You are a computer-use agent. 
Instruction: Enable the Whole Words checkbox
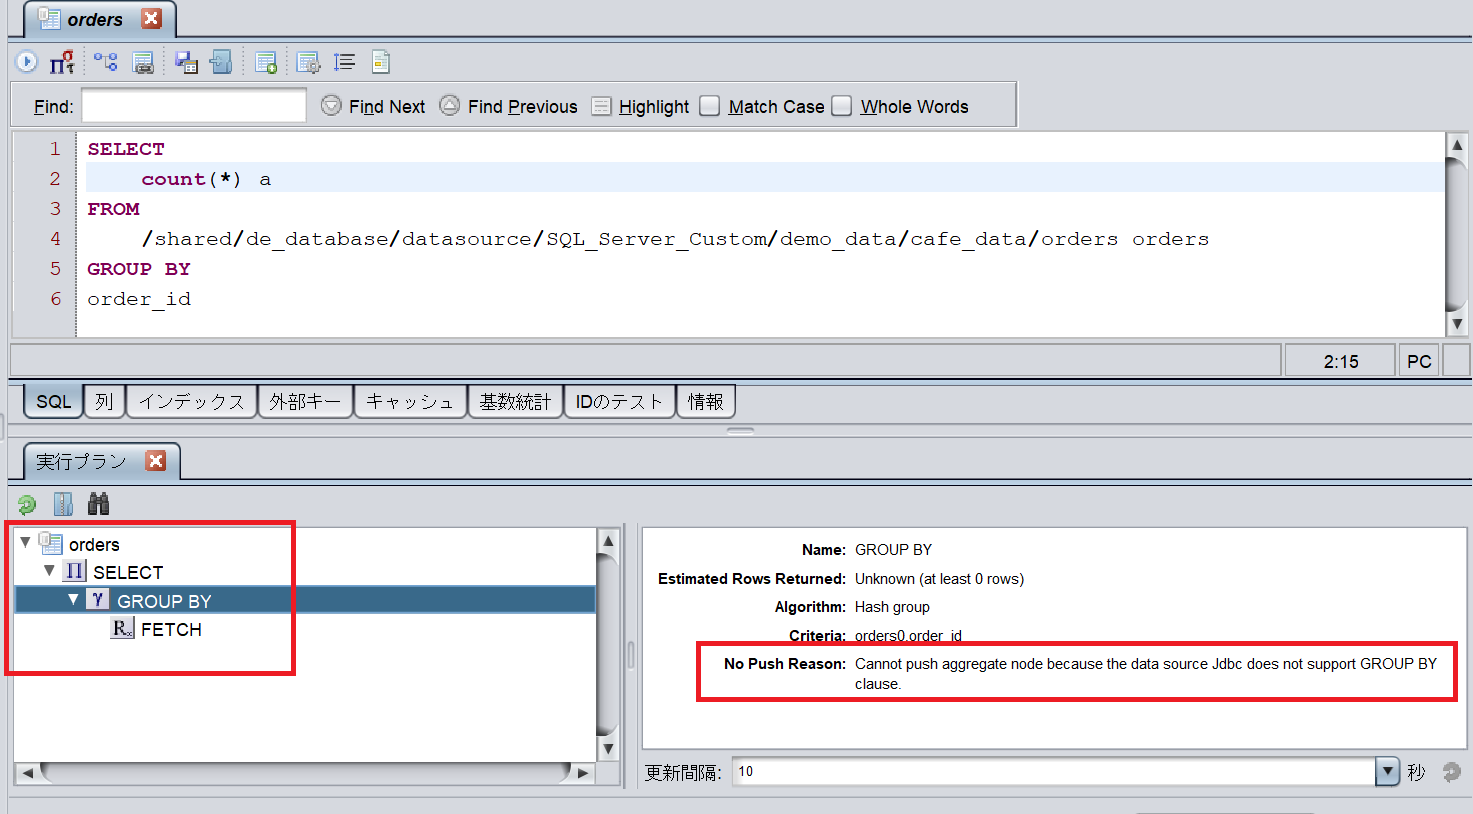[842, 106]
